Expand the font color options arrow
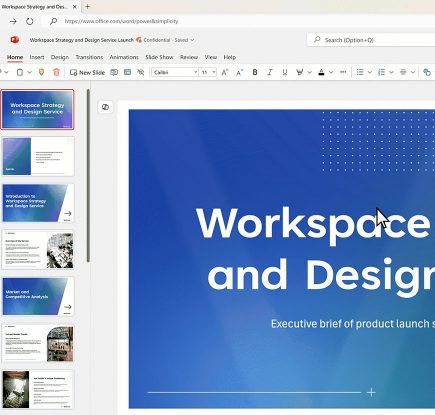Screen dimensions: 435x415 coord(331,72)
